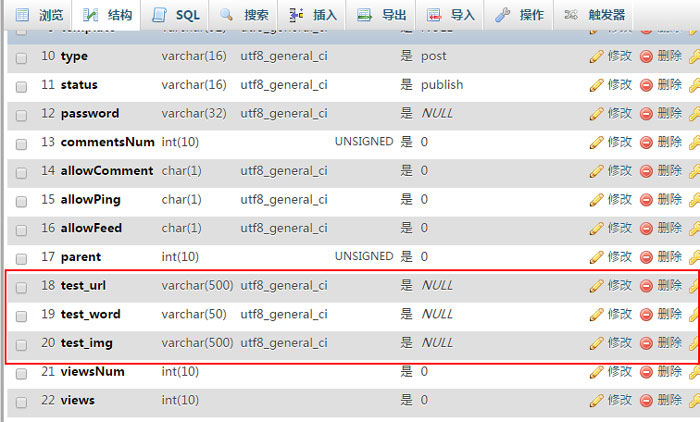Click the pencil icon in the status row
This screenshot has height=422, width=700.
(597, 85)
